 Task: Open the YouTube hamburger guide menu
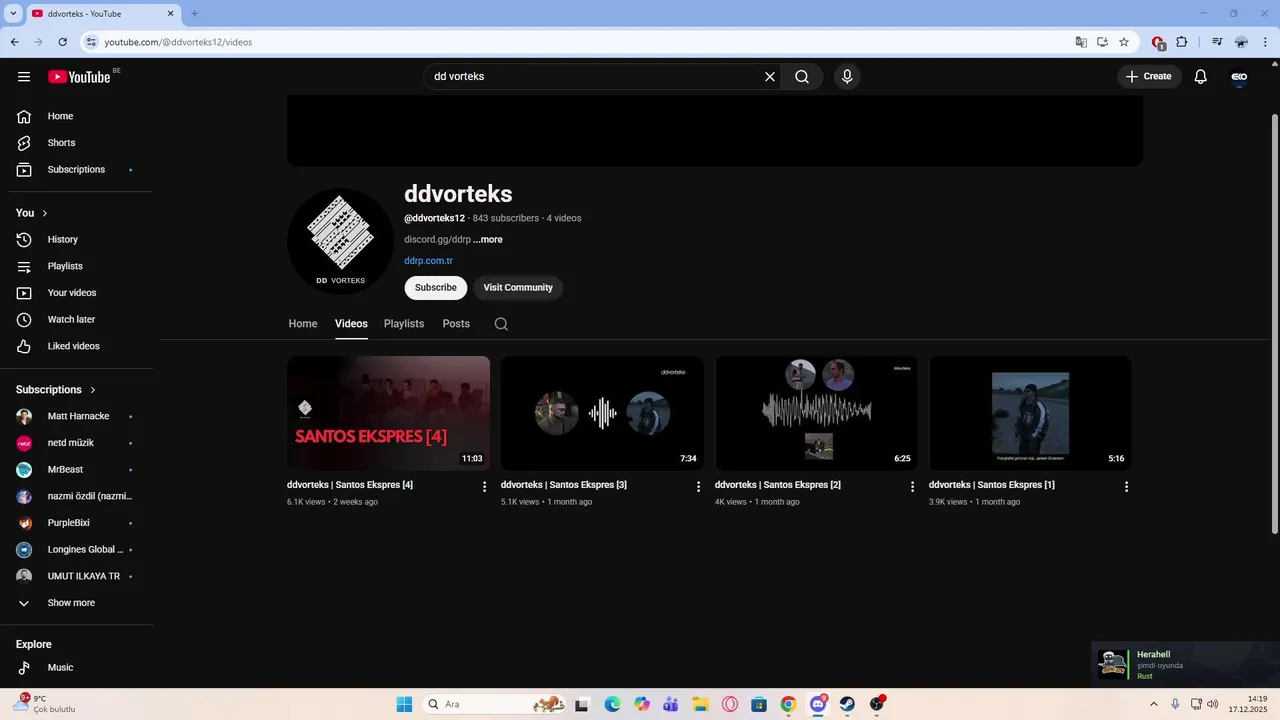point(24,77)
